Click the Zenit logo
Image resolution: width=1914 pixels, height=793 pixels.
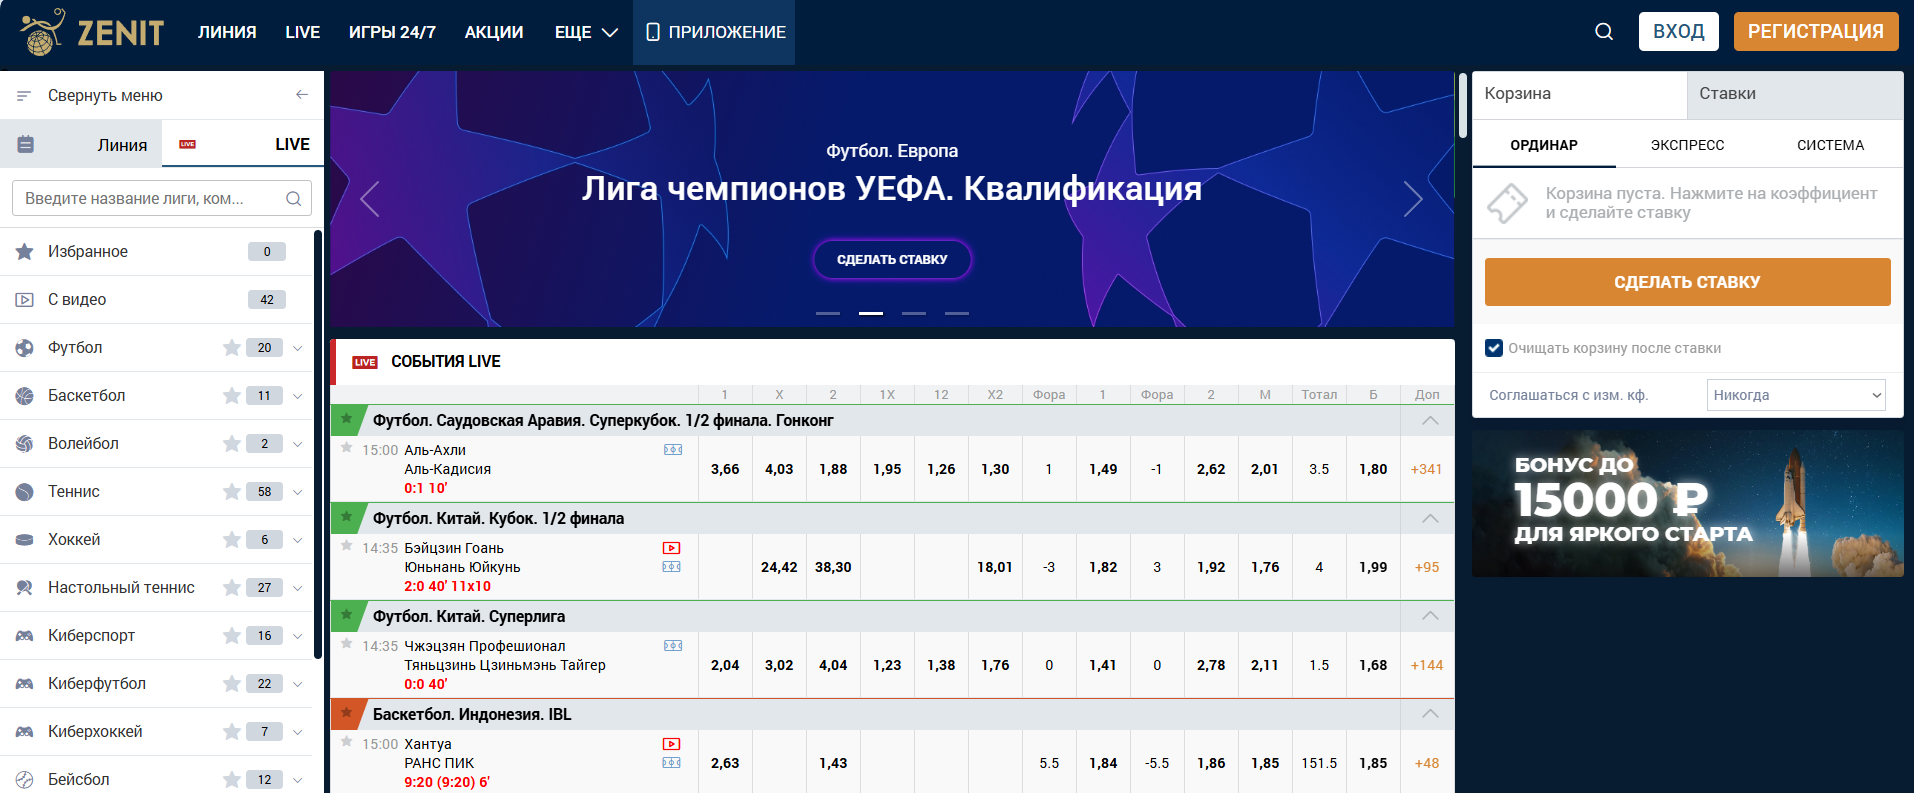point(92,32)
